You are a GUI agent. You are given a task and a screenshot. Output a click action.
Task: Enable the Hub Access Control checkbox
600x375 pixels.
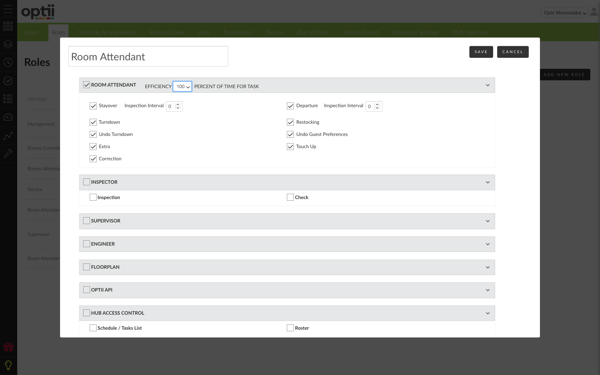pos(86,313)
